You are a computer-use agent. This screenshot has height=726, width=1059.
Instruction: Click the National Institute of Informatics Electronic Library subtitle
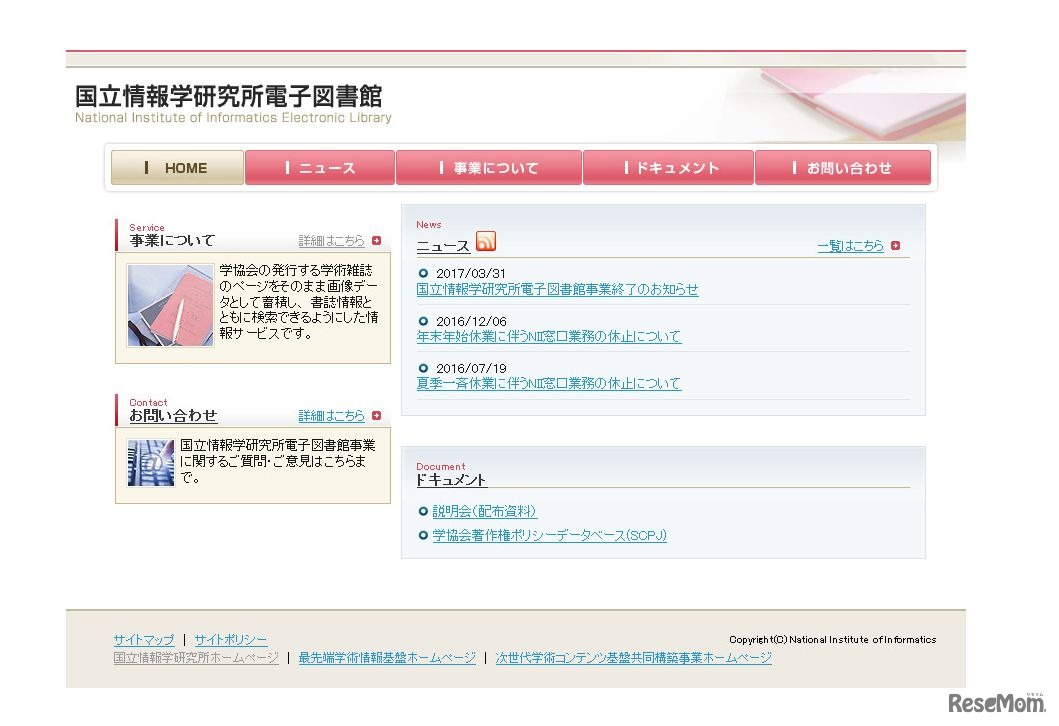233,118
